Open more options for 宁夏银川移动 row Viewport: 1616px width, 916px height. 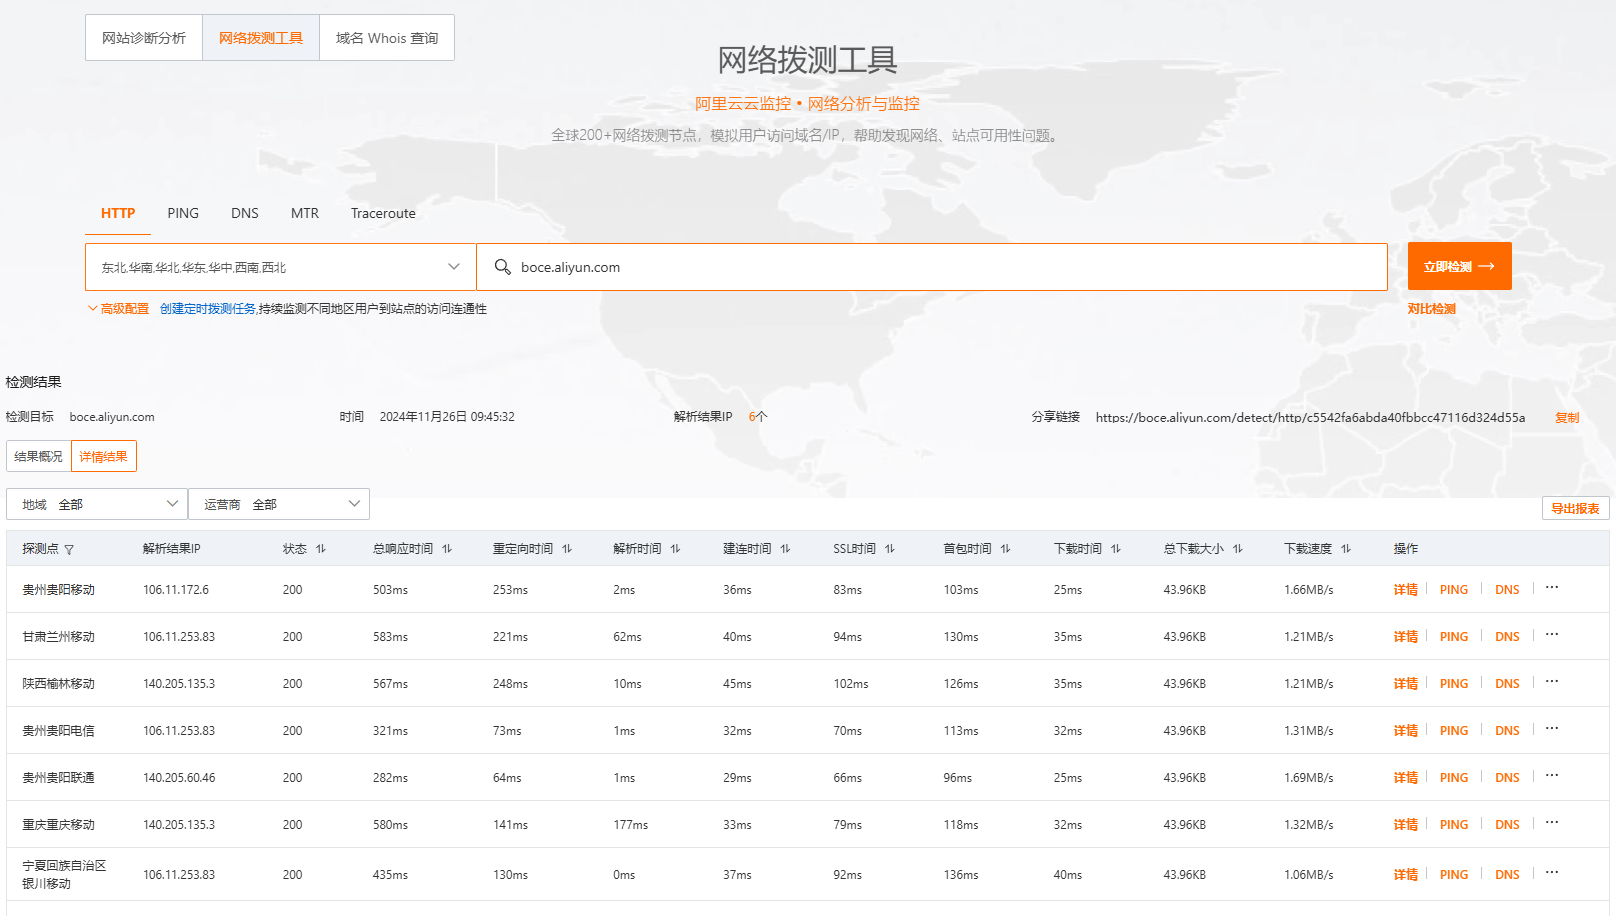pyautogui.click(x=1552, y=873)
